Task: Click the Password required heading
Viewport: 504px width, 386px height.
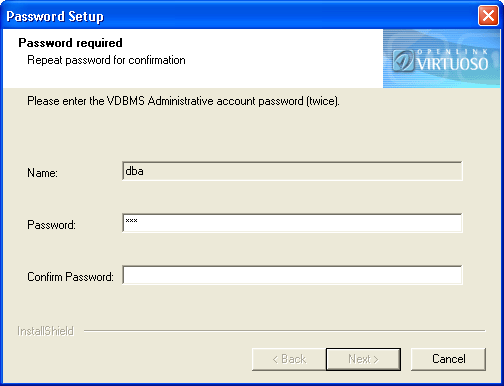Action: click(x=70, y=43)
